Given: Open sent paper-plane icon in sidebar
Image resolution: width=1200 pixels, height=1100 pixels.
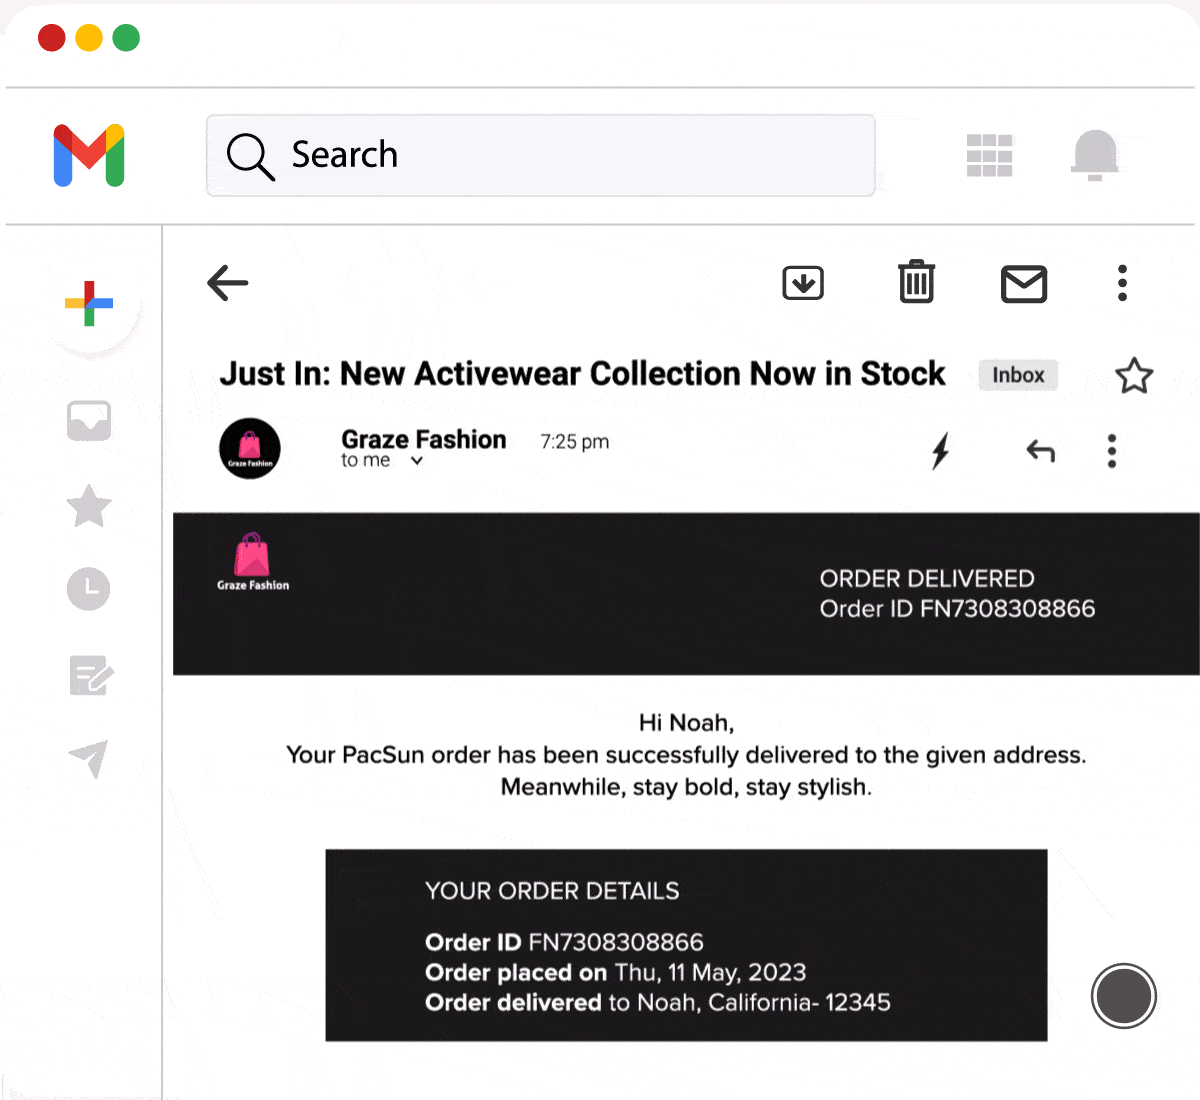Looking at the screenshot, I should (89, 759).
